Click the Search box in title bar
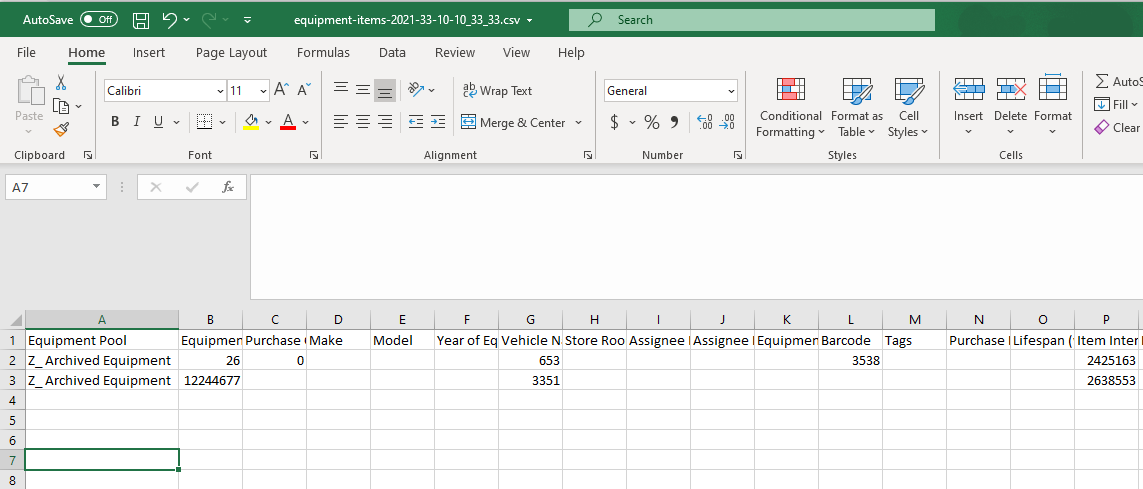The image size is (1143, 489). 751,20
